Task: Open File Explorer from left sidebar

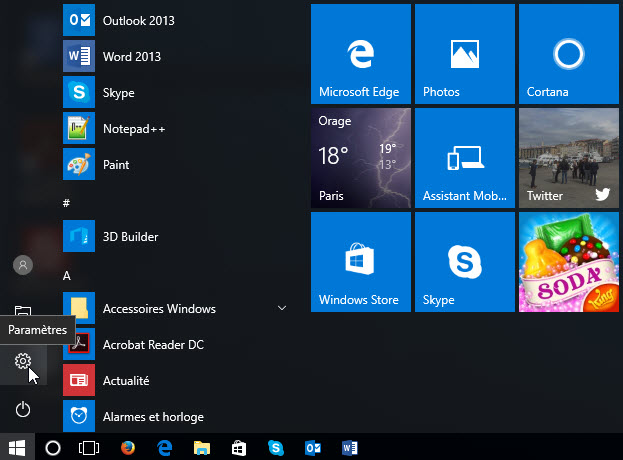Action: pyautogui.click(x=23, y=311)
